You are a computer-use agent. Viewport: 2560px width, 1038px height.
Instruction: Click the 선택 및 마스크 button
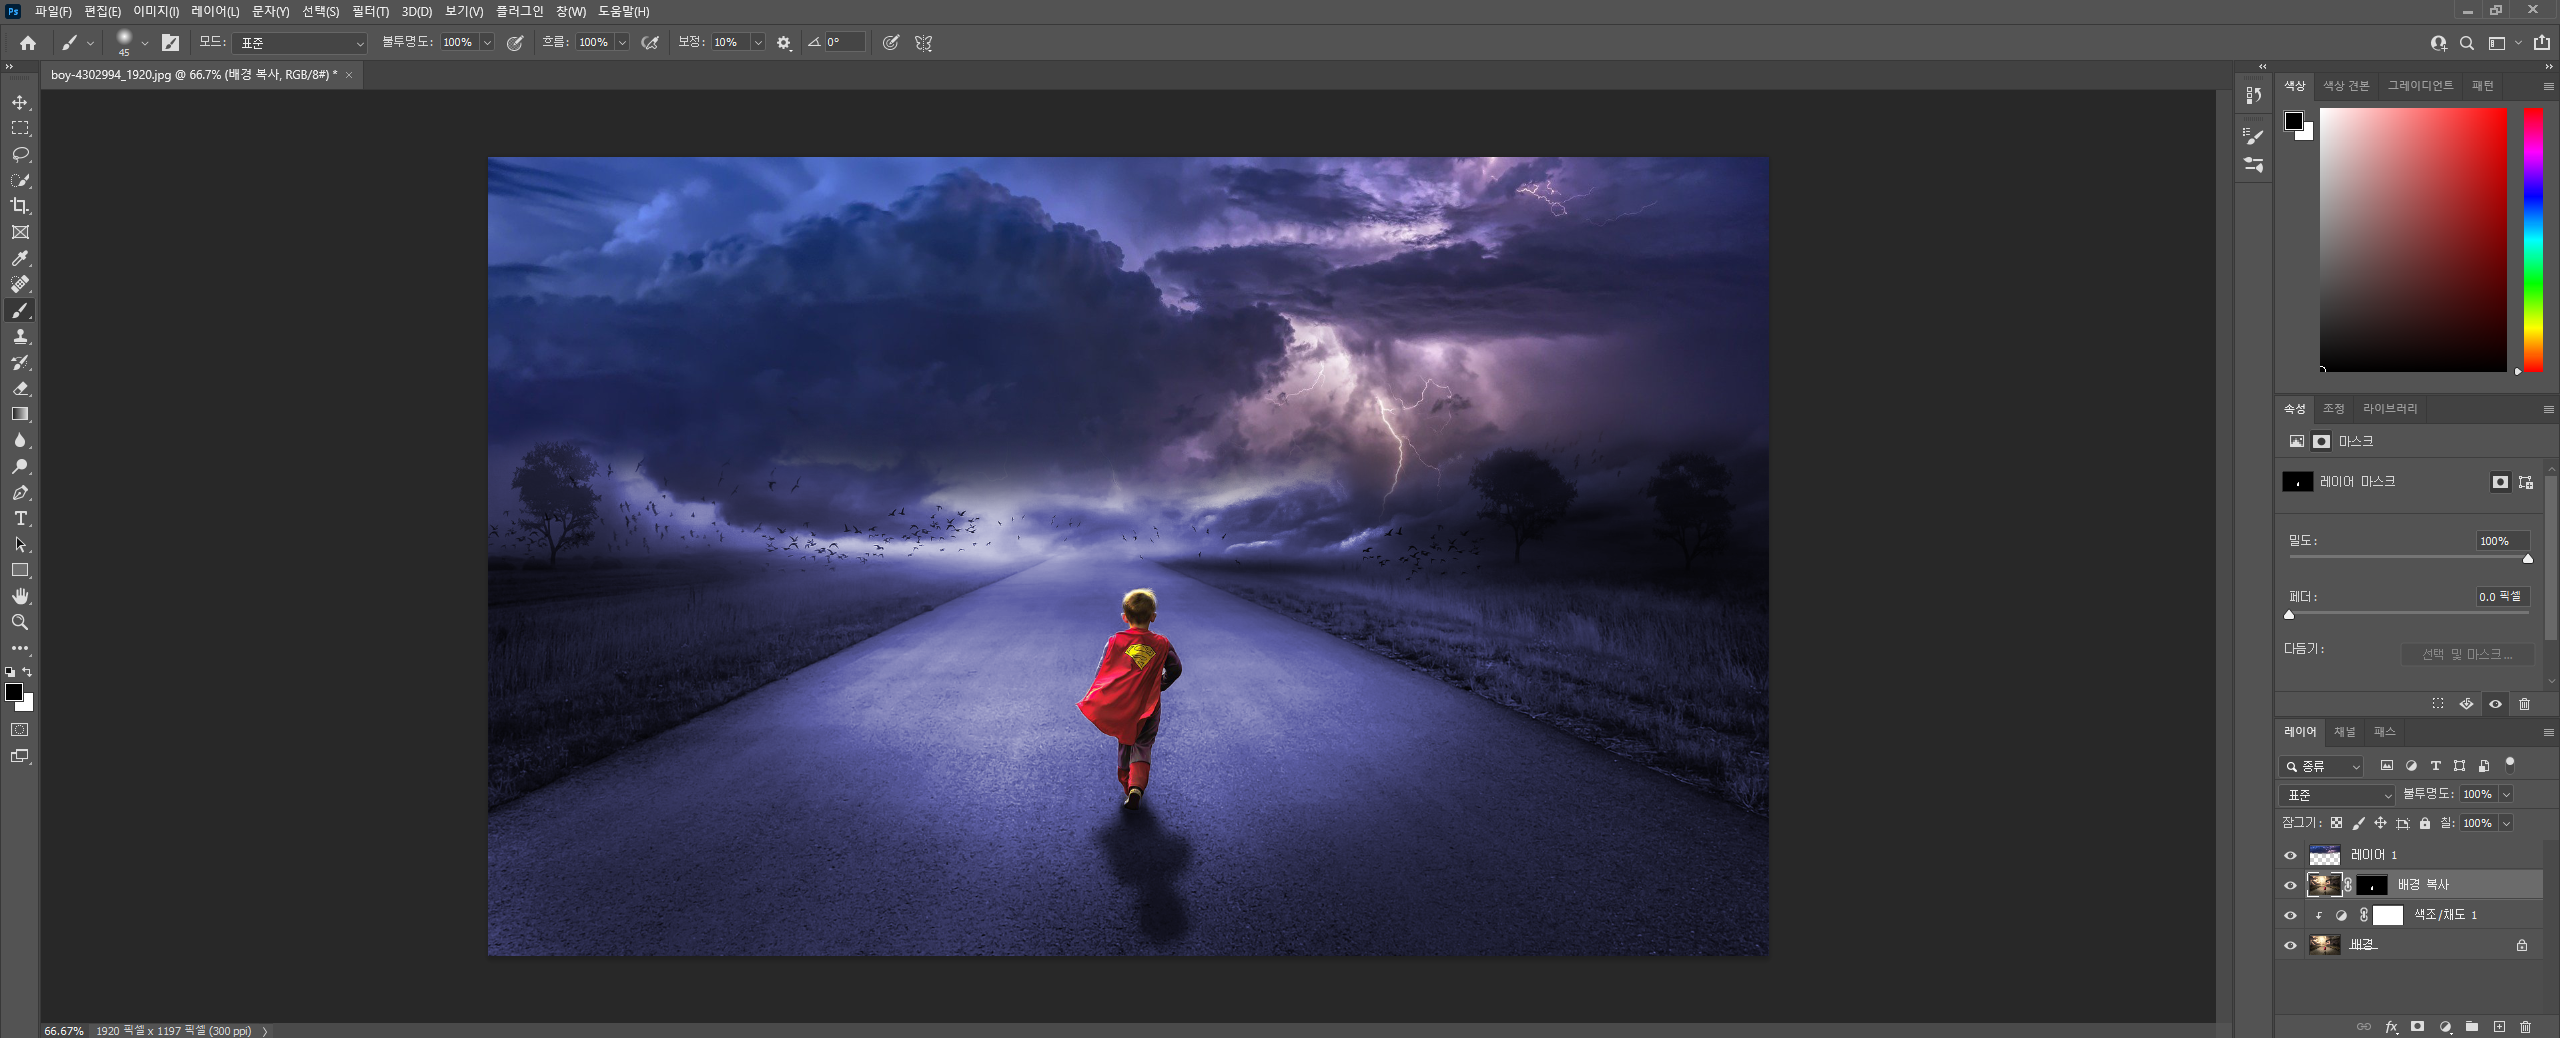[x=2466, y=654]
